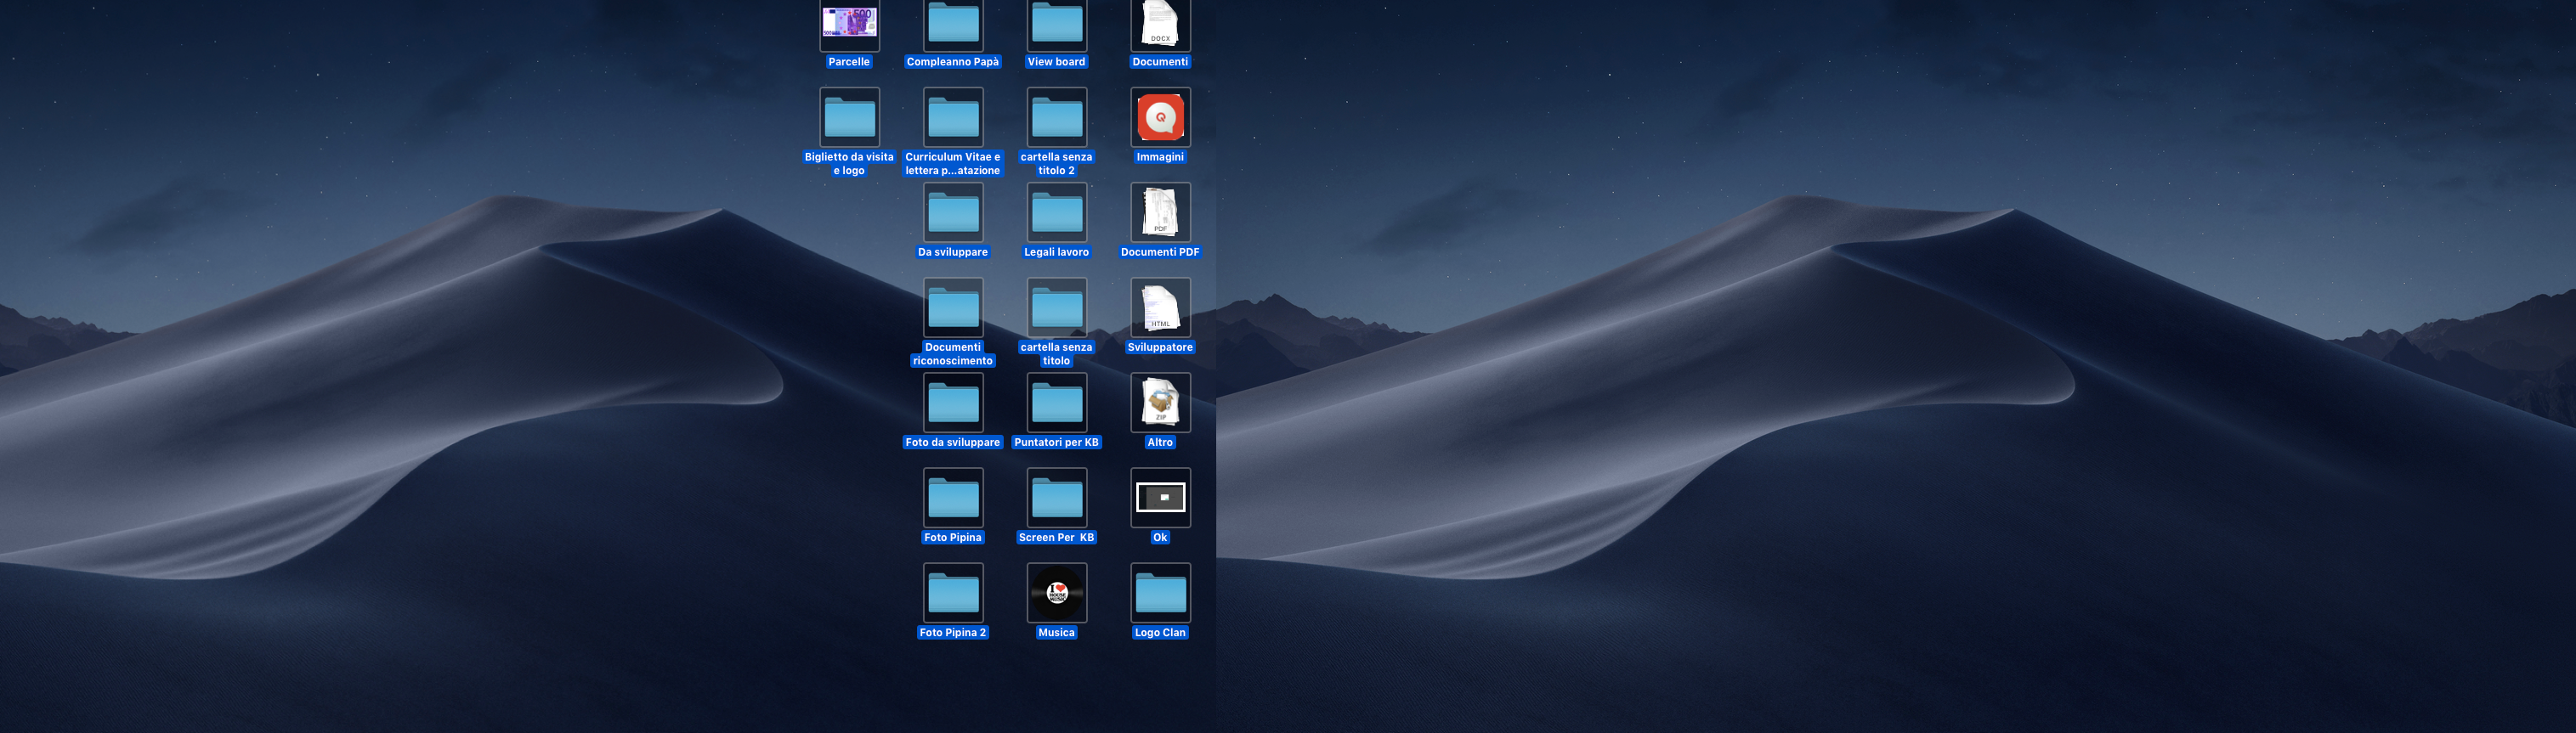Screen dimensions: 2576x733
Task: Select the Parcelle banknote image icon
Action: (x=849, y=23)
